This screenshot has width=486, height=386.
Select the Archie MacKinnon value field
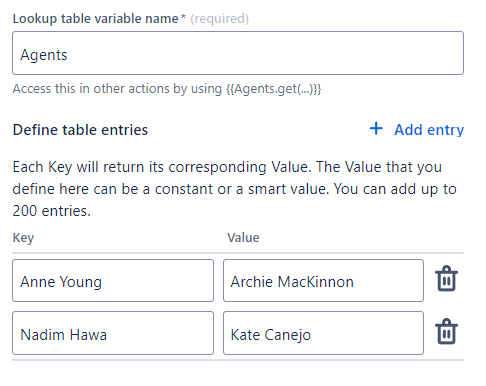(x=323, y=280)
